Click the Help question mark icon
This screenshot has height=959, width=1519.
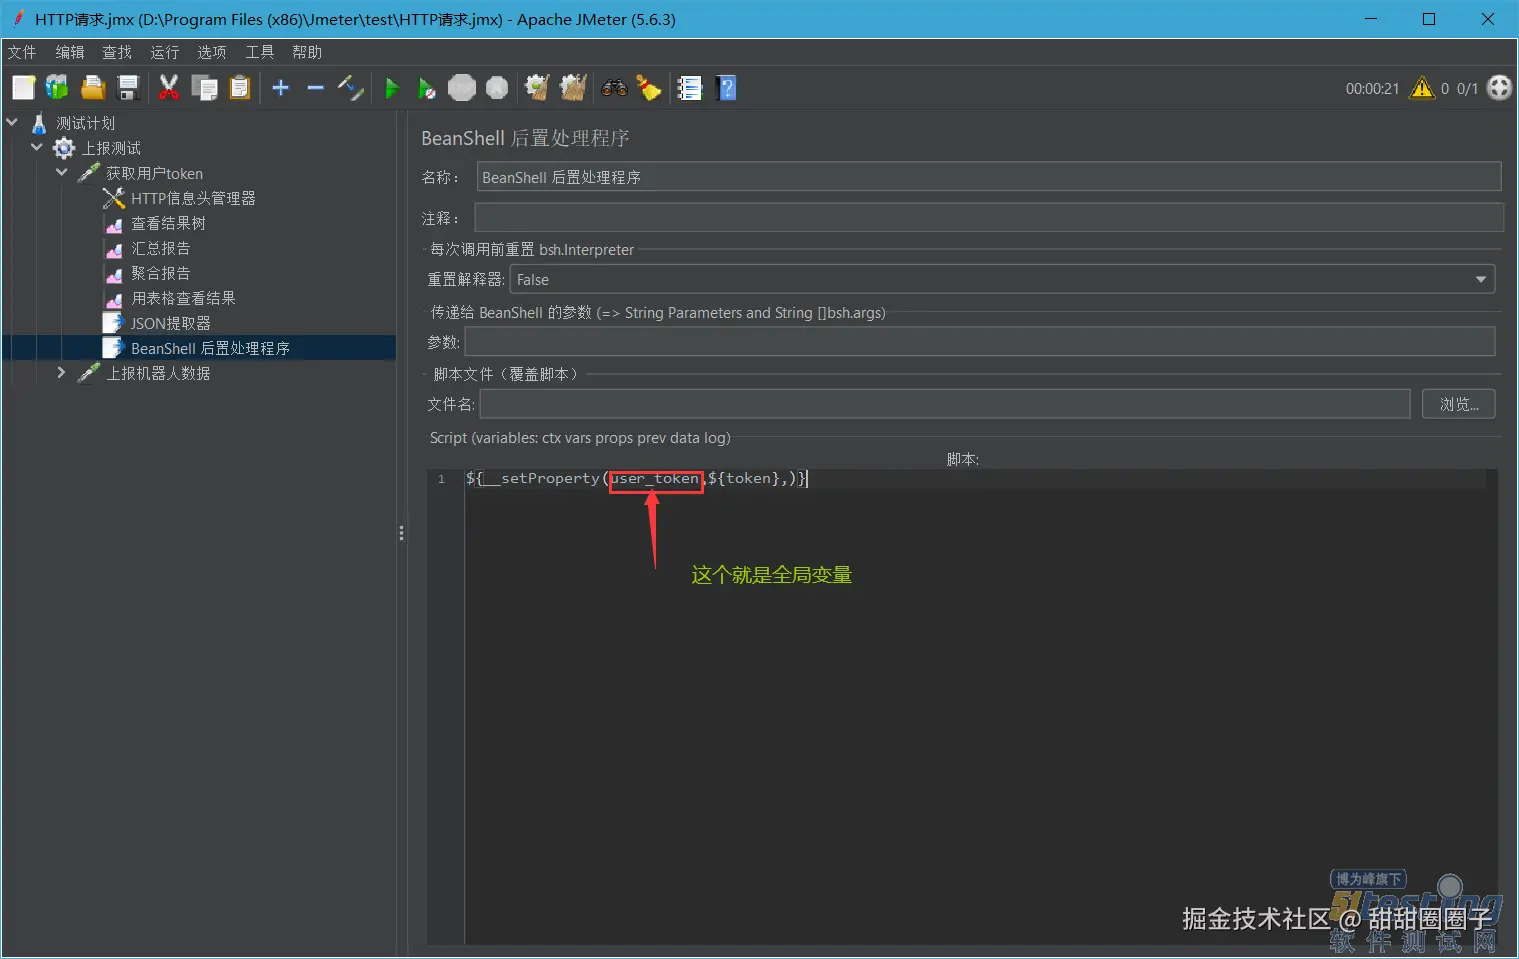coord(727,88)
